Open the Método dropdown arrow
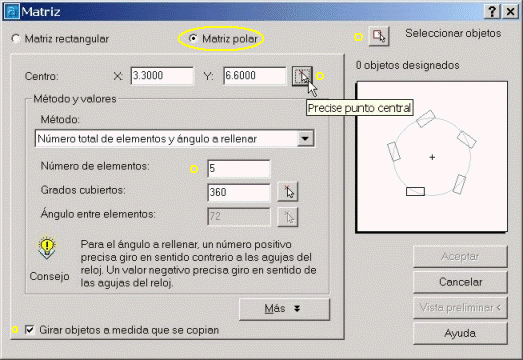 pyautogui.click(x=305, y=138)
